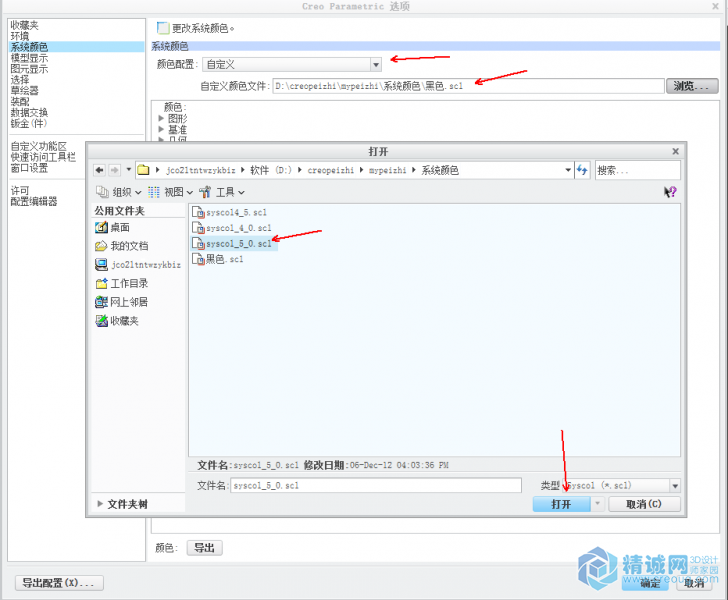Open the 颜色配置 自定义 dropdown
The height and width of the screenshot is (600, 728).
tap(292, 64)
